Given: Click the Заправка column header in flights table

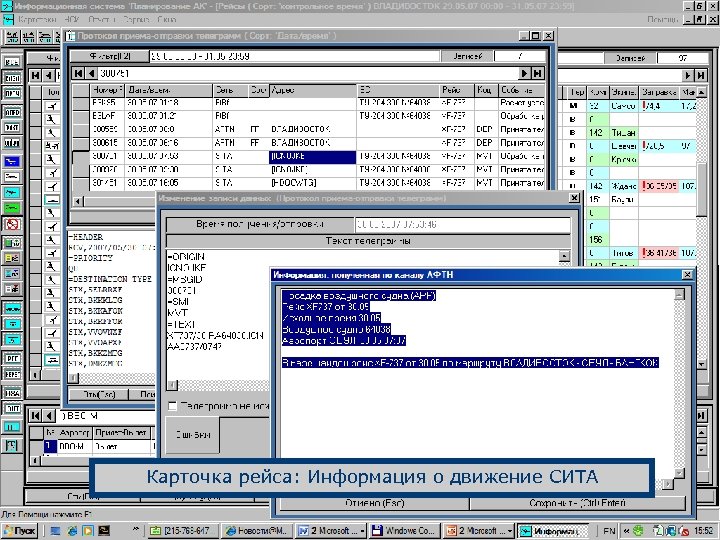Looking at the screenshot, I should tap(659, 92).
